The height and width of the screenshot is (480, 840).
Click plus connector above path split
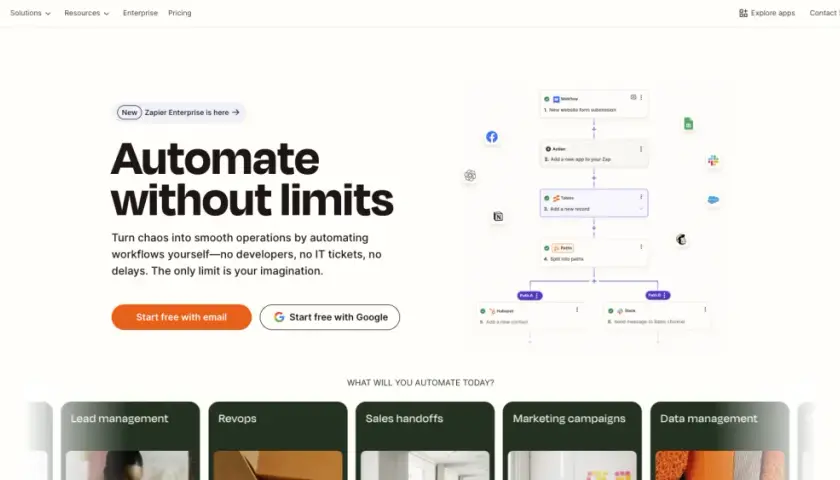click(594, 281)
